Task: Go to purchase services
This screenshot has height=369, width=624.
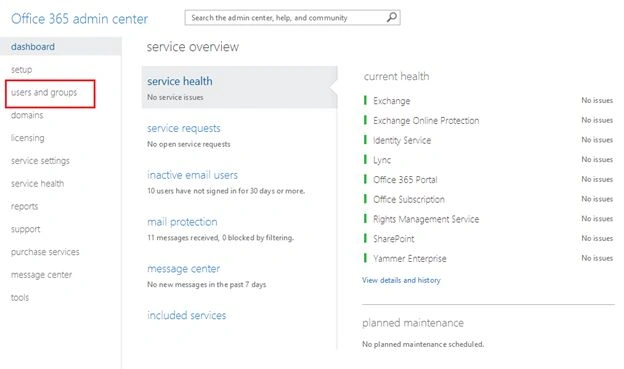Action: pyautogui.click(x=45, y=252)
